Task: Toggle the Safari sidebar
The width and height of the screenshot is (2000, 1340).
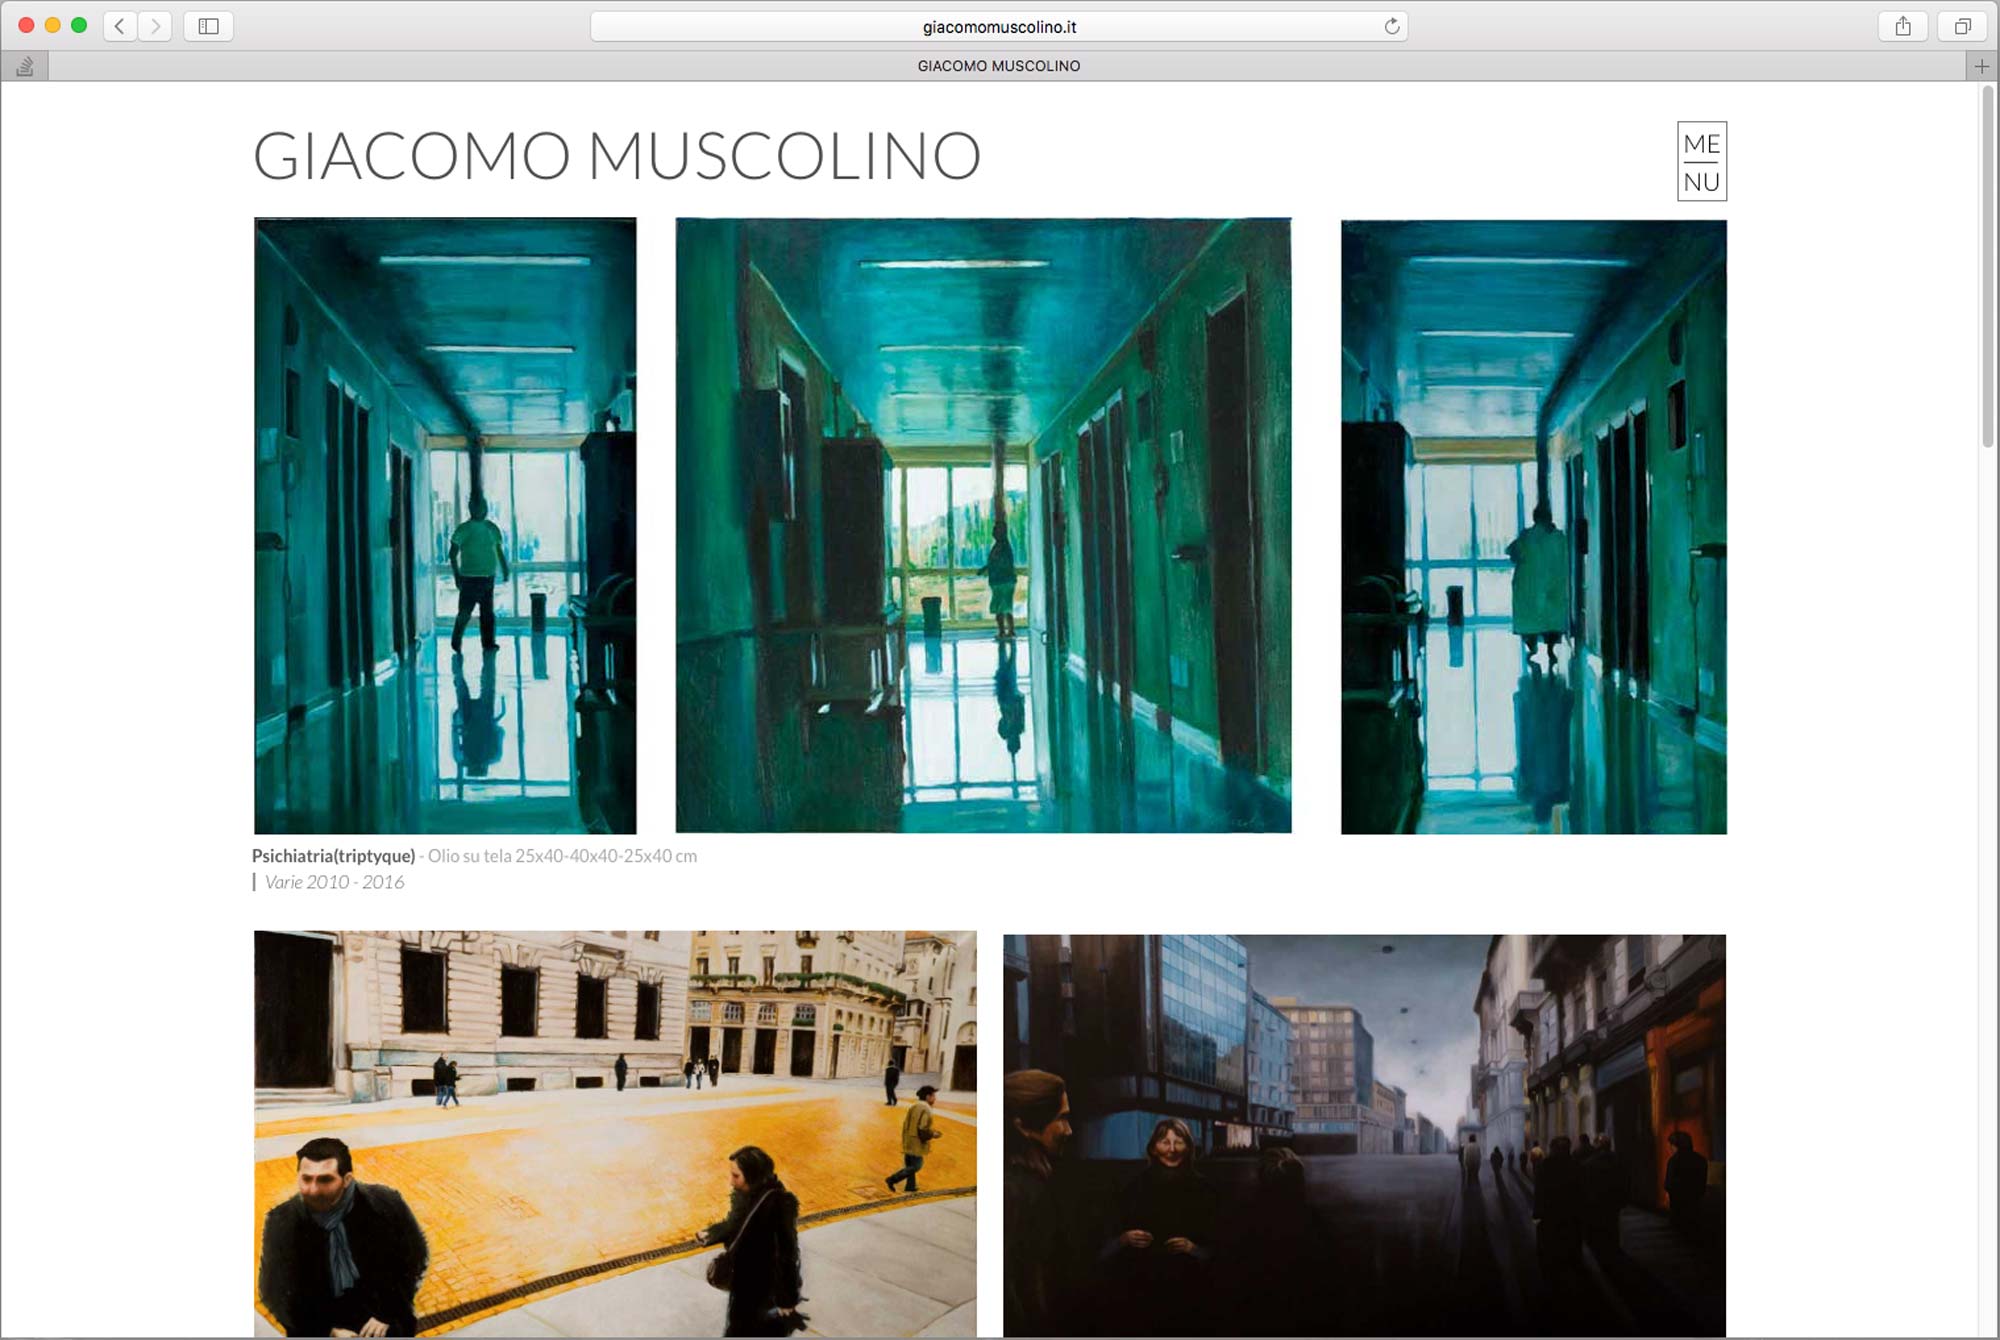Action: [x=210, y=27]
